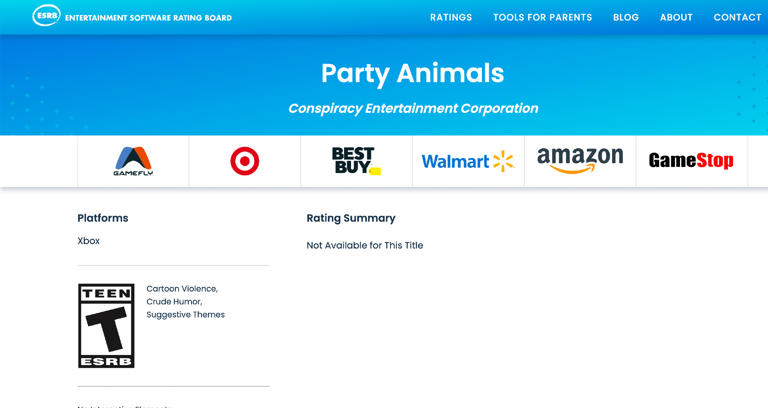Click Conspiracy Entertainment Corporation publisher name
This screenshot has width=768, height=408.
tap(413, 108)
